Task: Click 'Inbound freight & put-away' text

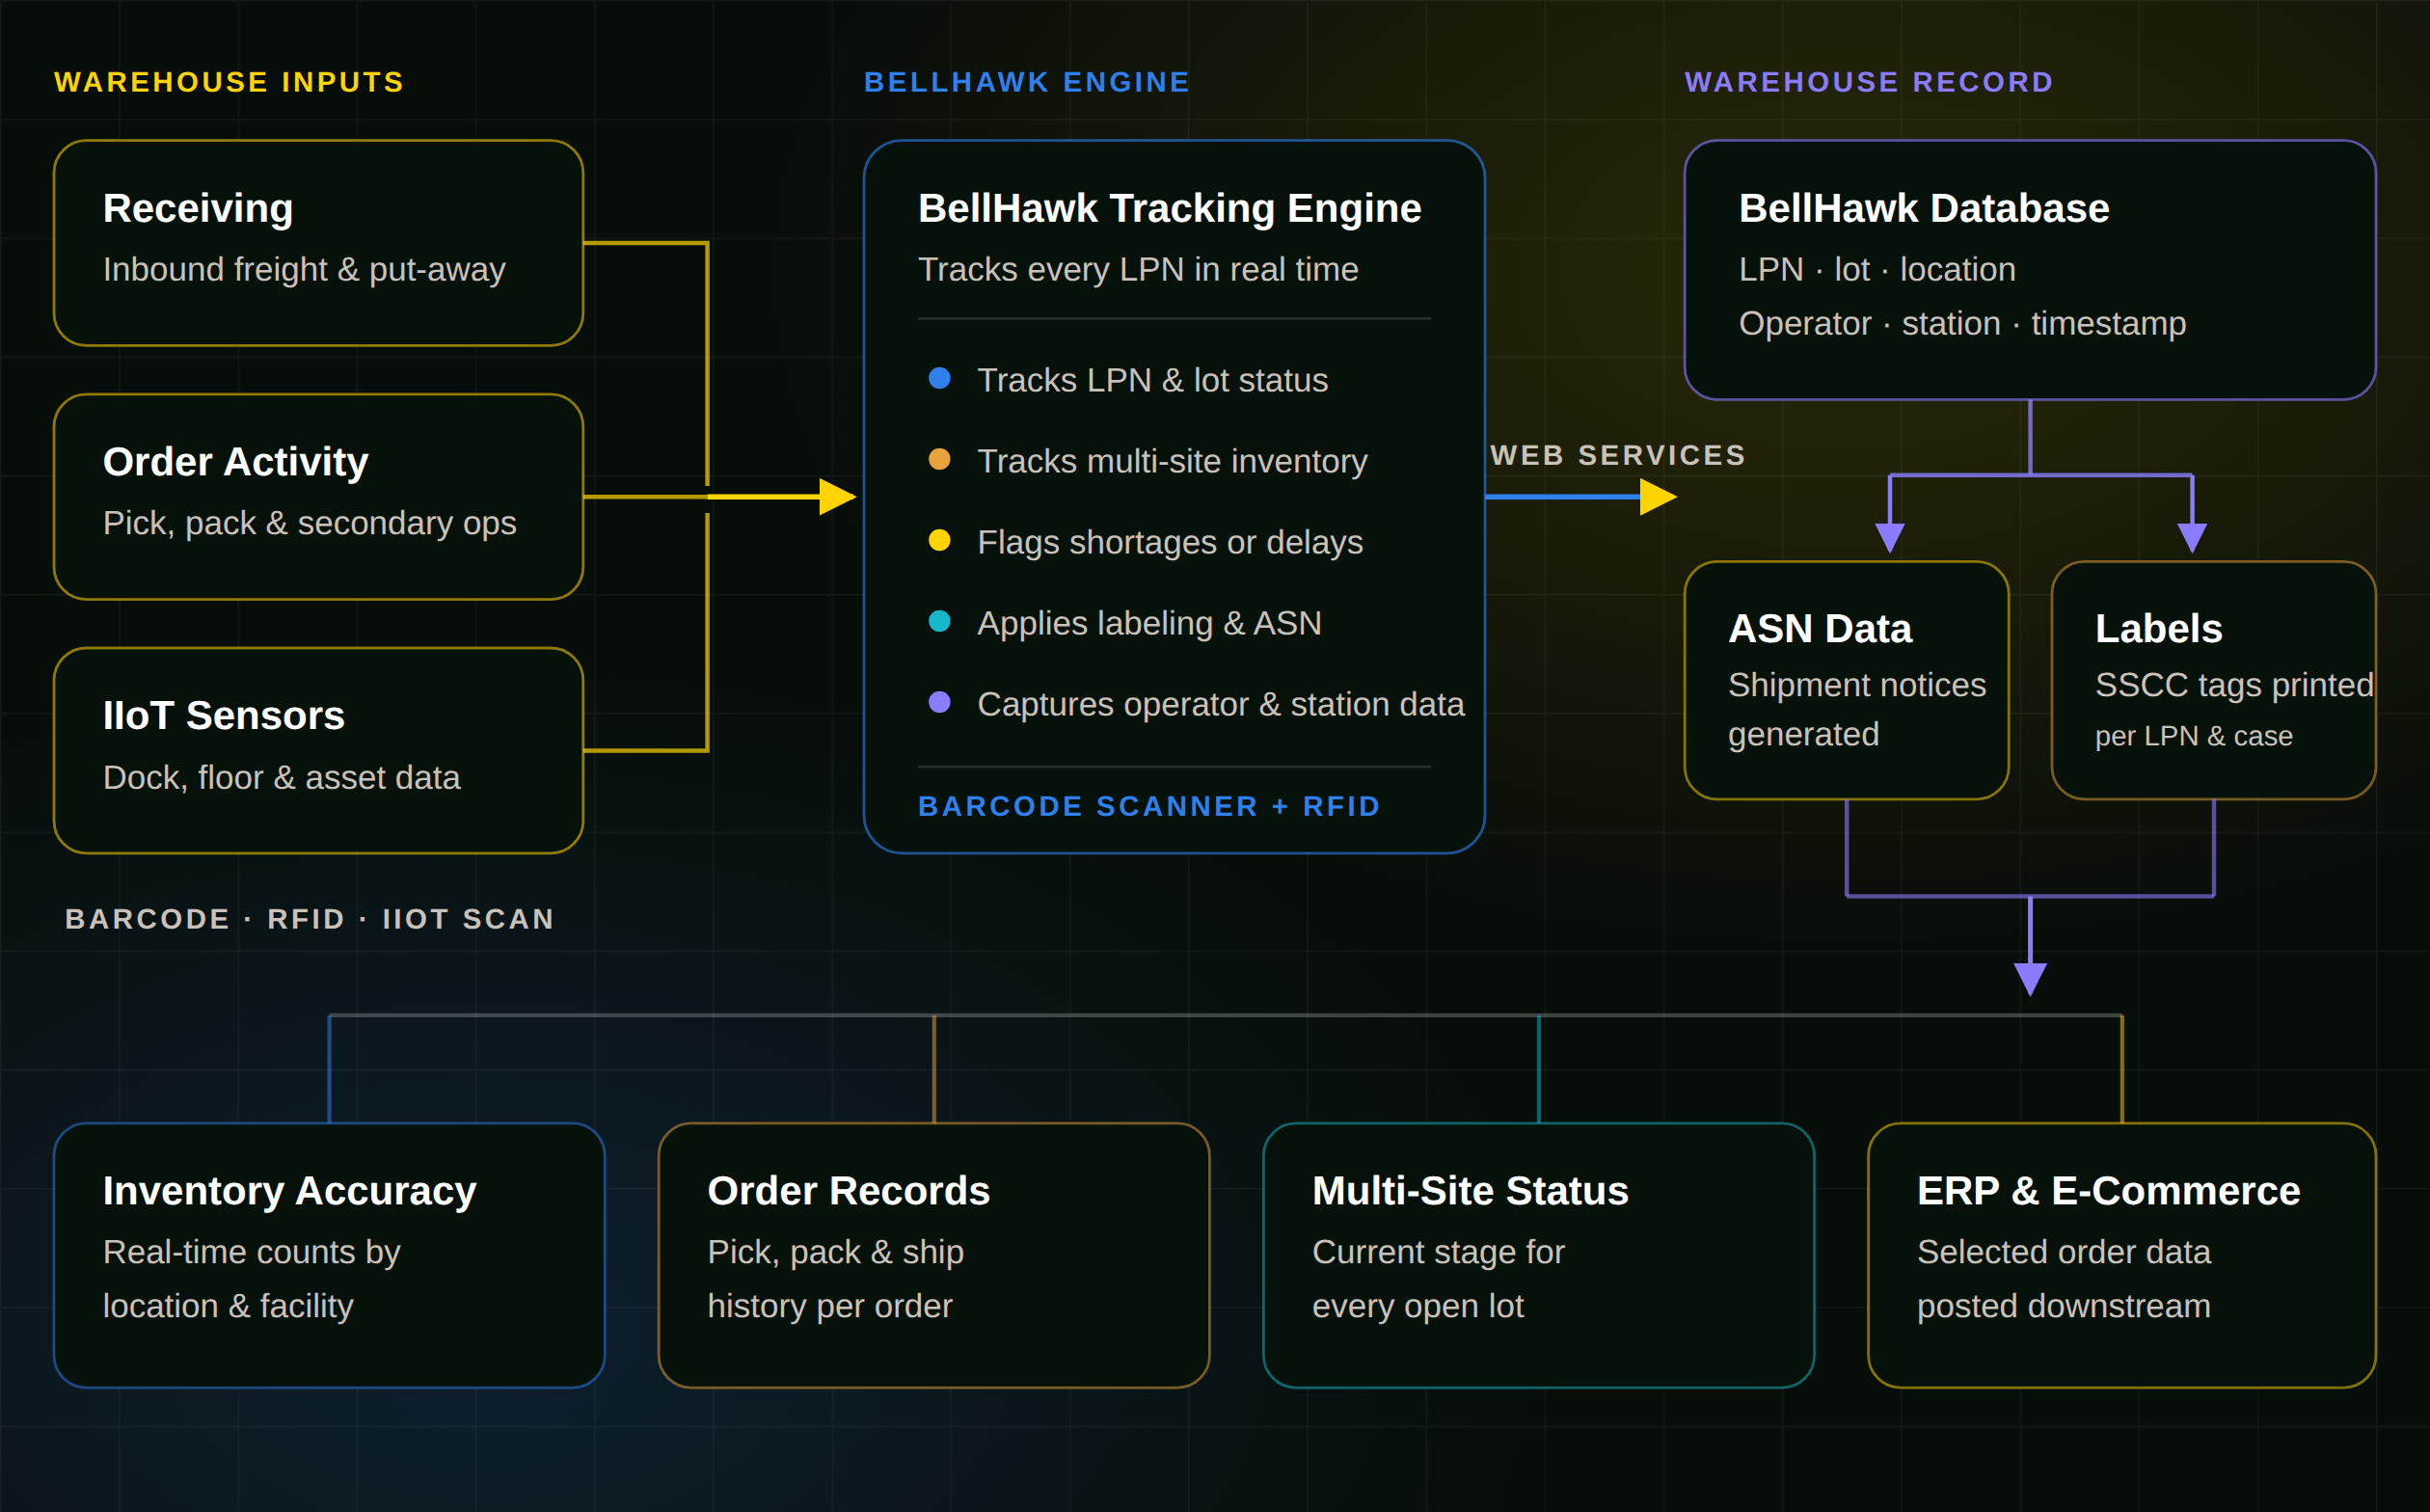Action: point(304,269)
